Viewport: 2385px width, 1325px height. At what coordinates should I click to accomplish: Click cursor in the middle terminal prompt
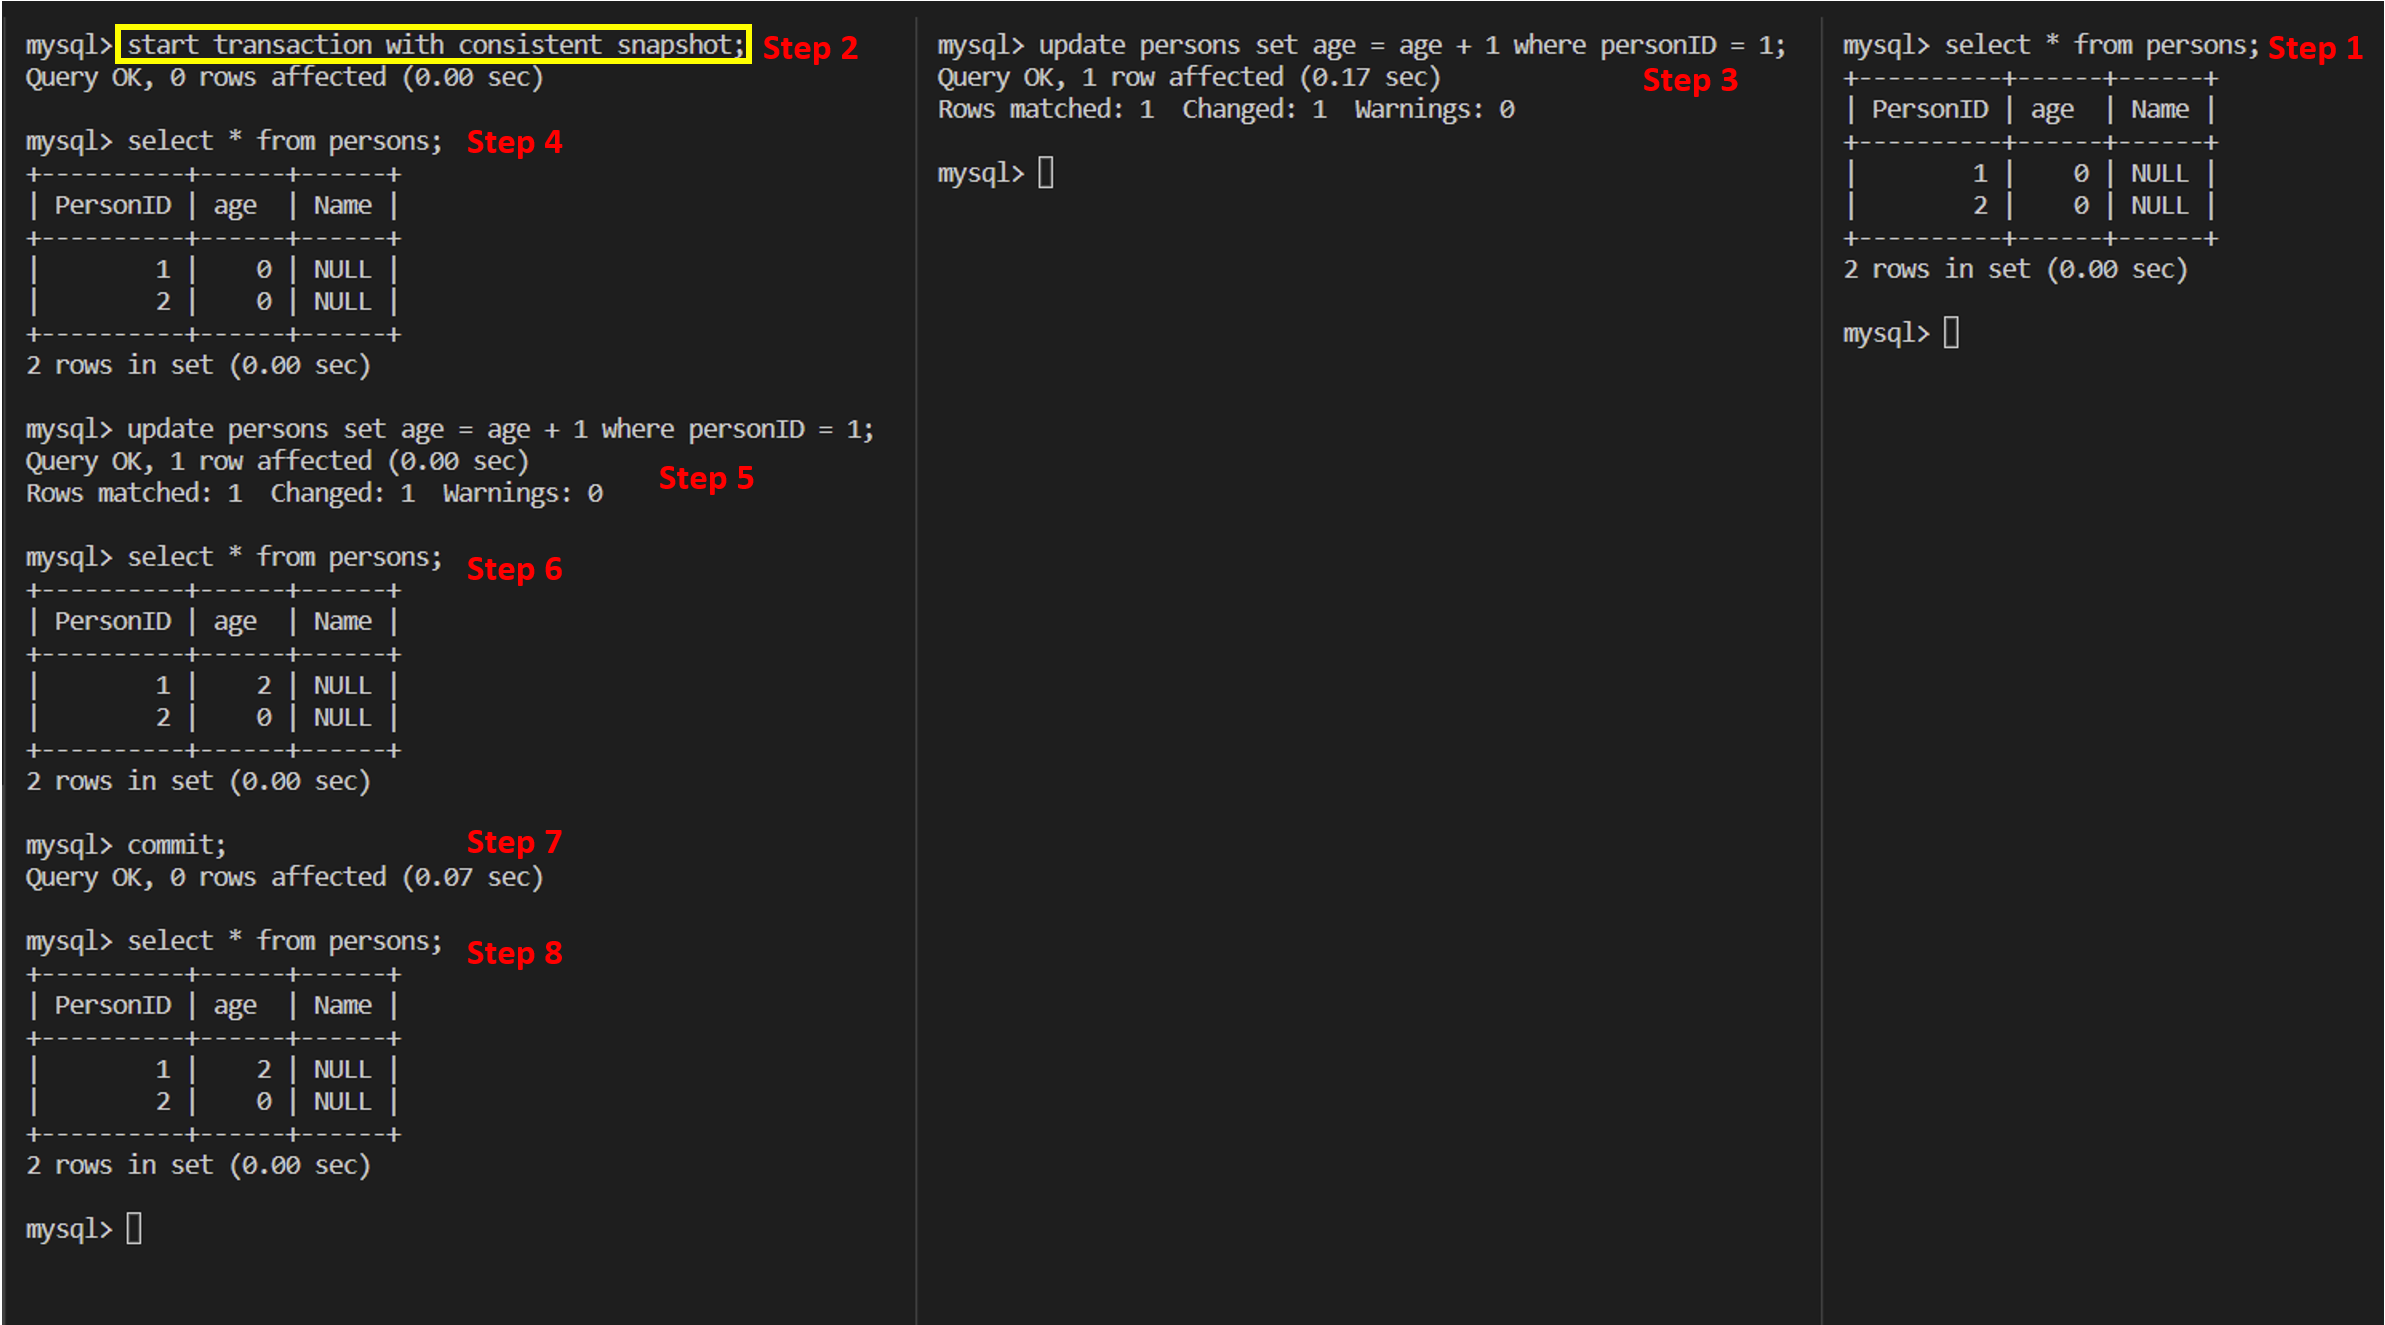click(x=1046, y=173)
